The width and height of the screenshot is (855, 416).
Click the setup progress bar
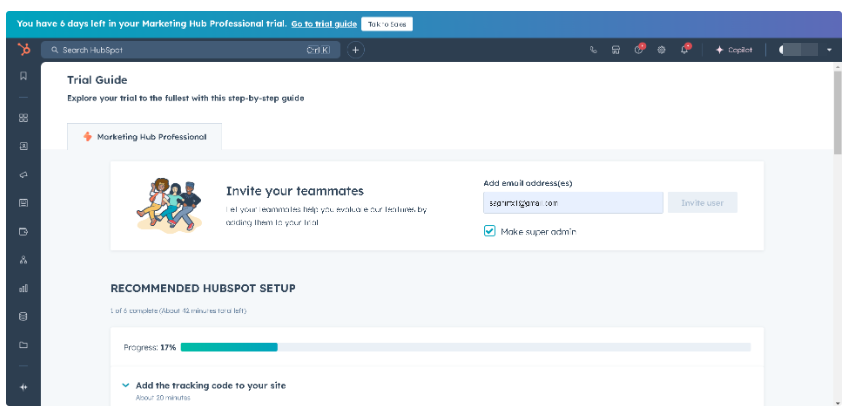465,347
